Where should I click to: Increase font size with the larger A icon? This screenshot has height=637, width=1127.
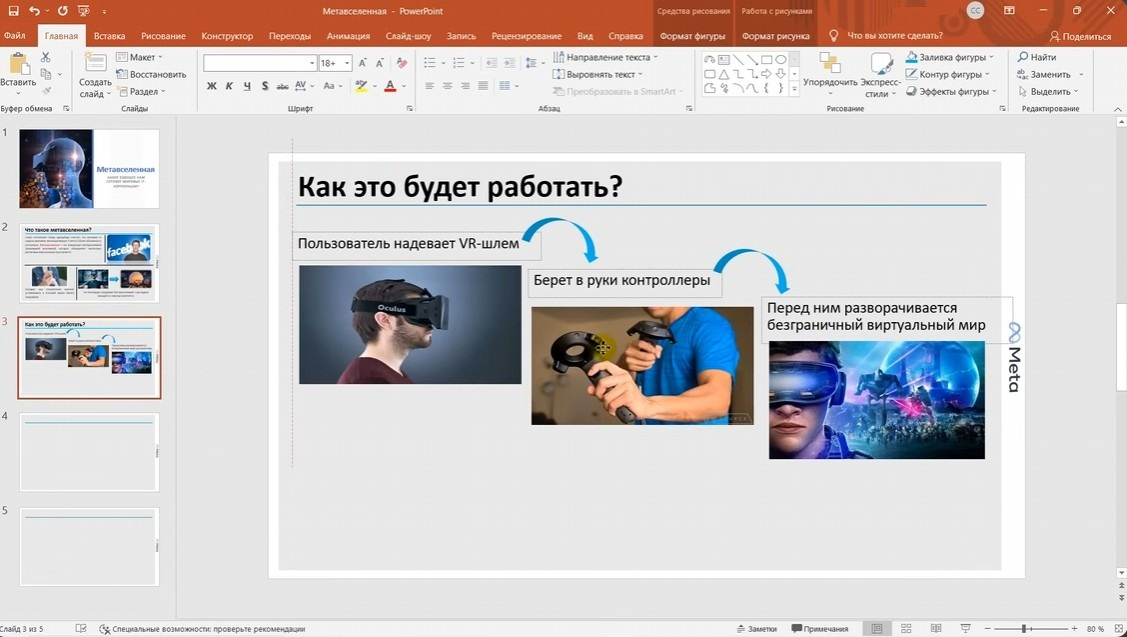click(x=363, y=63)
